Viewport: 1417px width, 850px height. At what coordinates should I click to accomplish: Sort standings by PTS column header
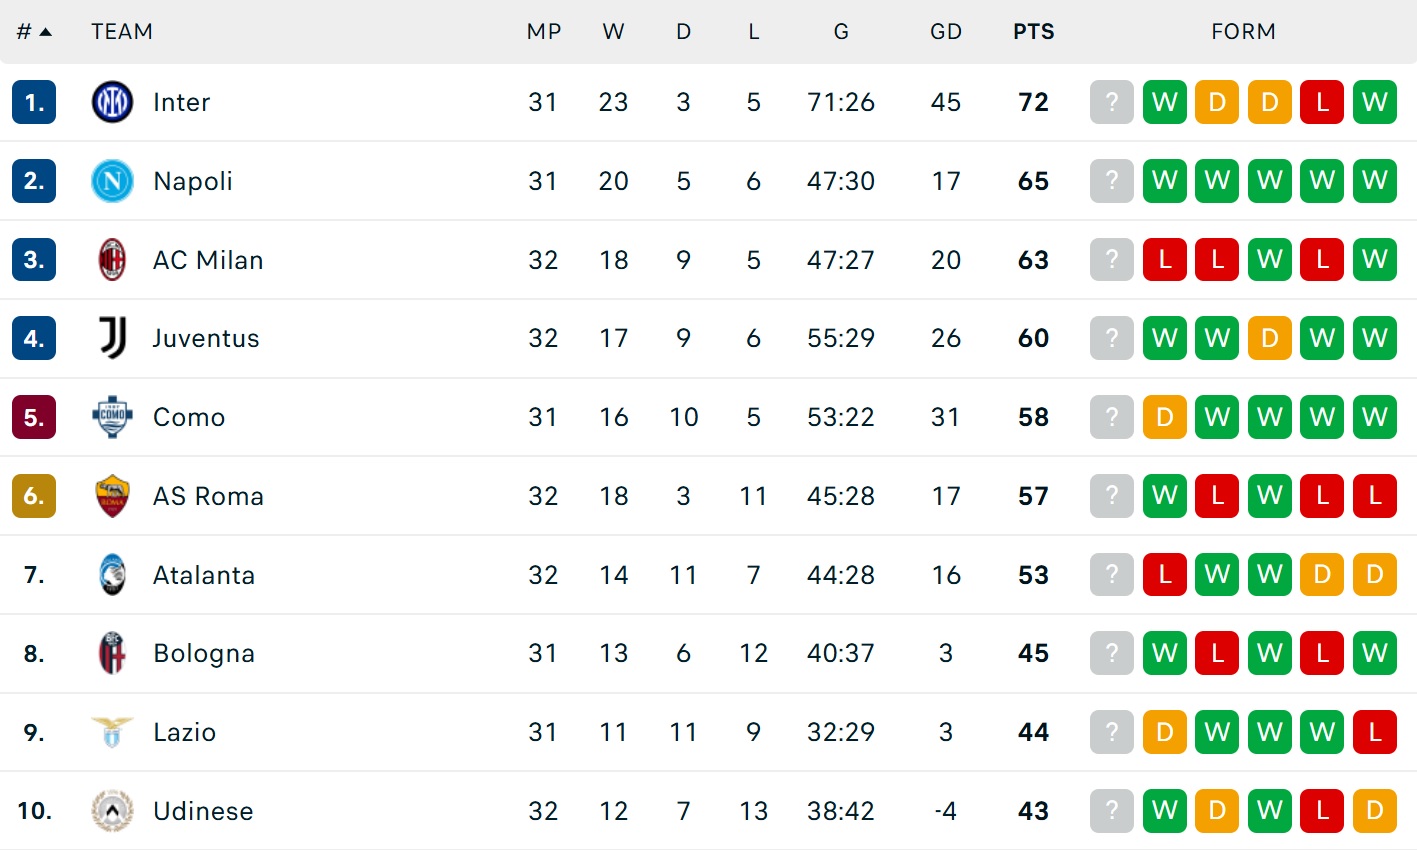coord(1033,32)
